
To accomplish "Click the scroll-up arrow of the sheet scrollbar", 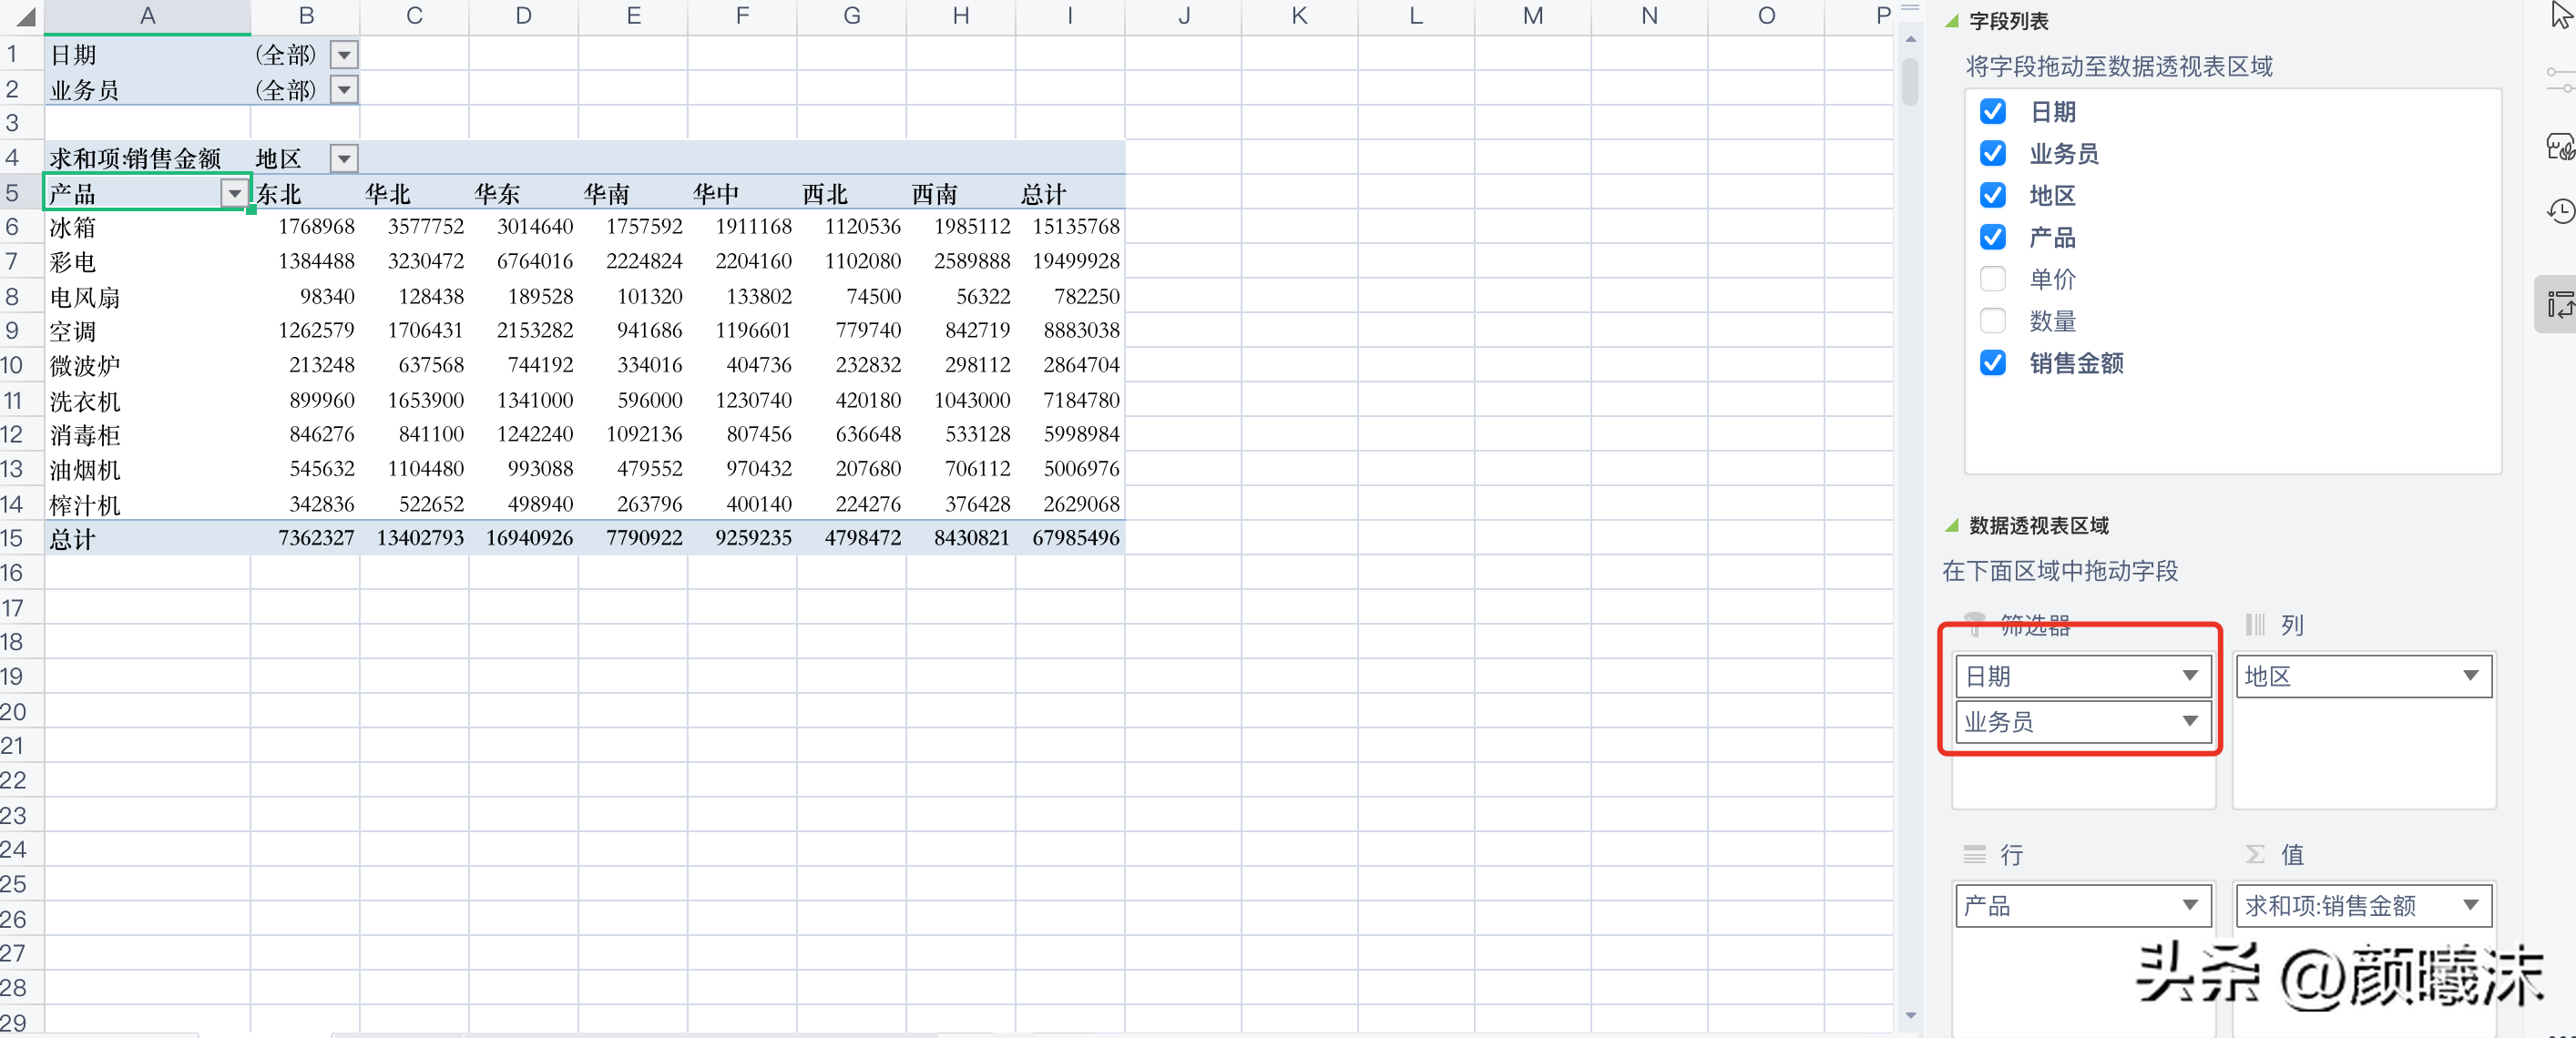I will click(x=1910, y=40).
